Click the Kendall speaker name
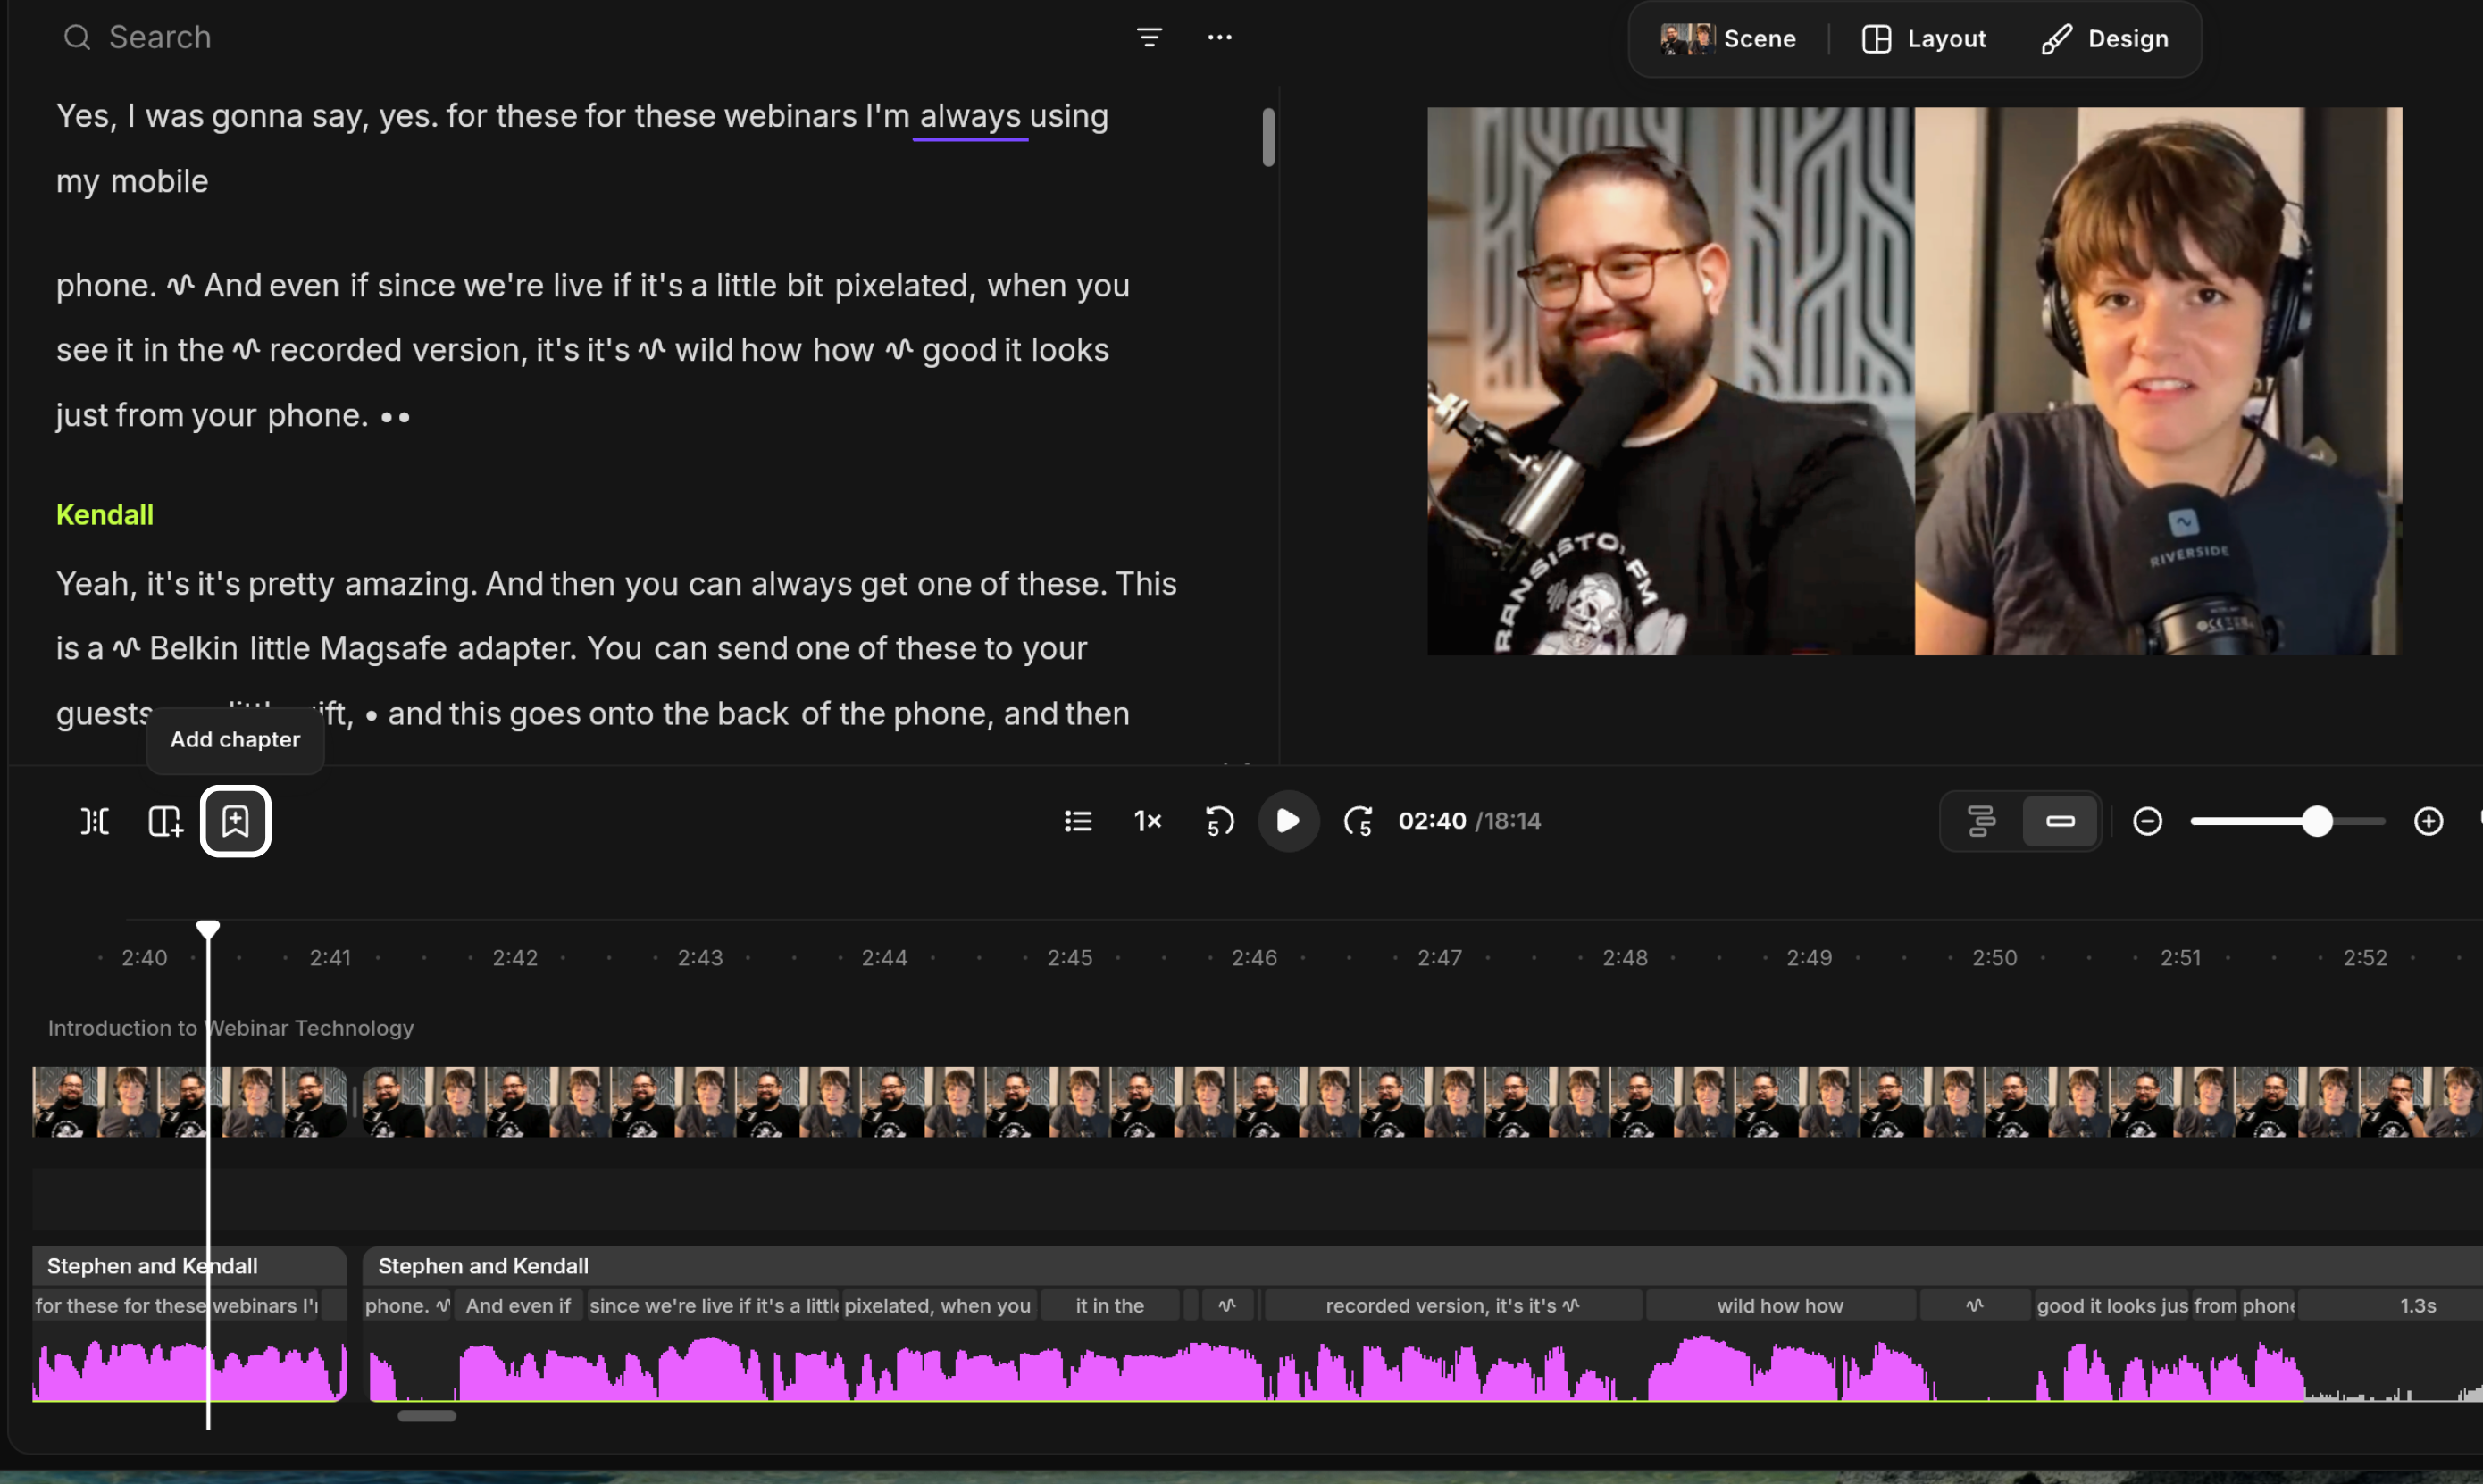 [105, 515]
